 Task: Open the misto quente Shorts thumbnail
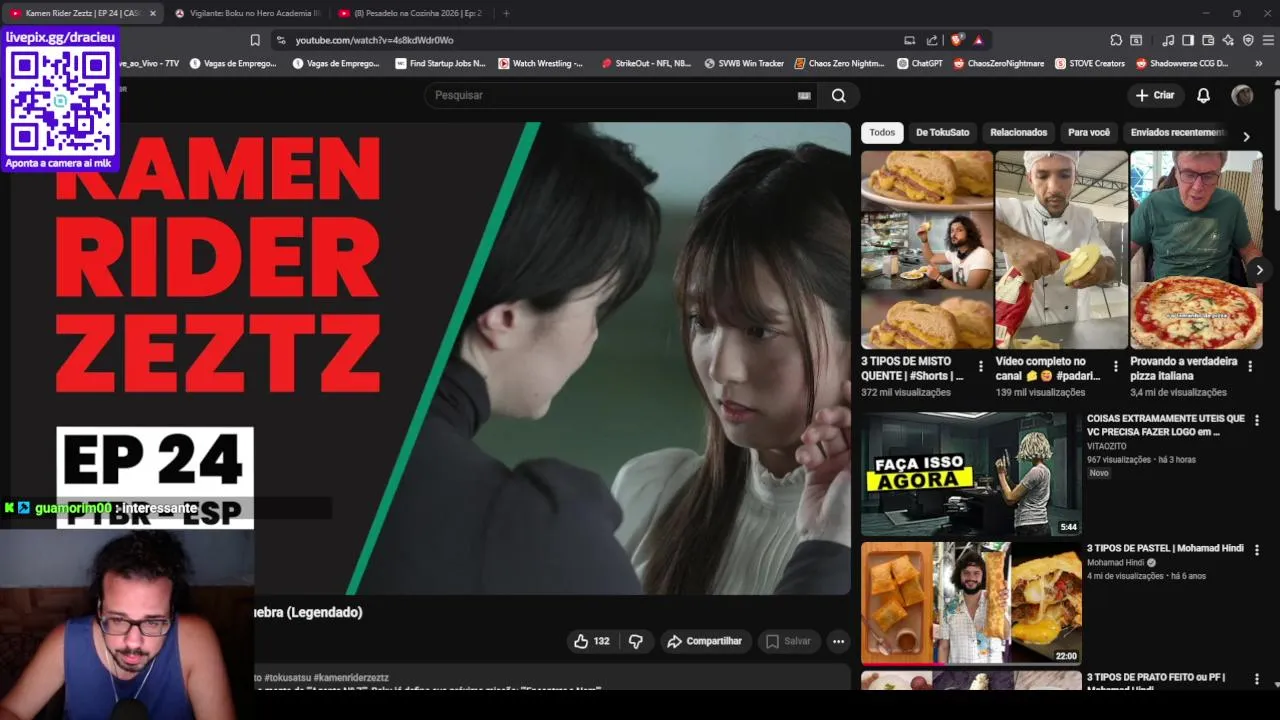pyautogui.click(x=927, y=249)
